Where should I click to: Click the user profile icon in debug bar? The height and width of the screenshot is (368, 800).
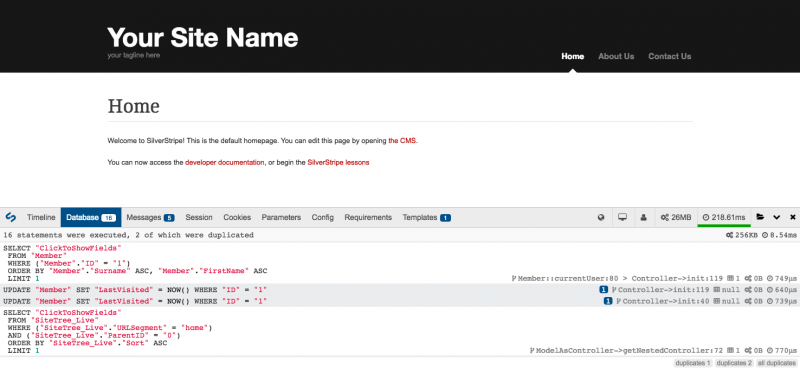click(x=643, y=217)
